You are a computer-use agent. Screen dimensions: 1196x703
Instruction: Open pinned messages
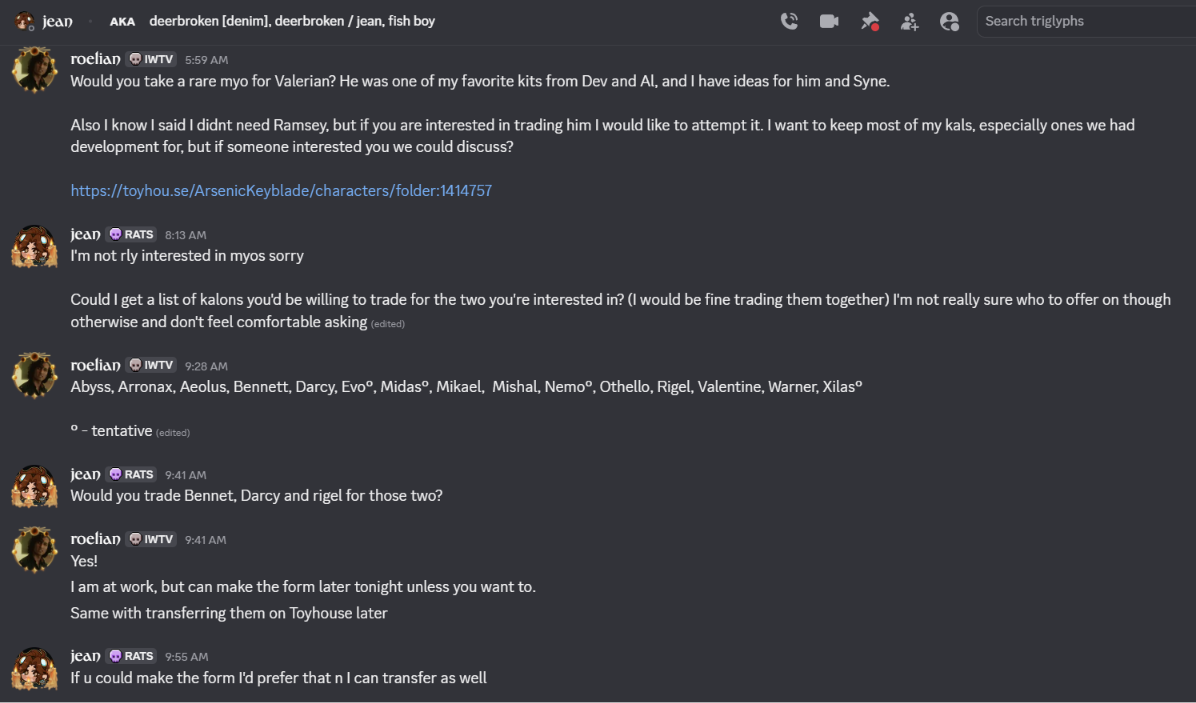[x=870, y=21]
